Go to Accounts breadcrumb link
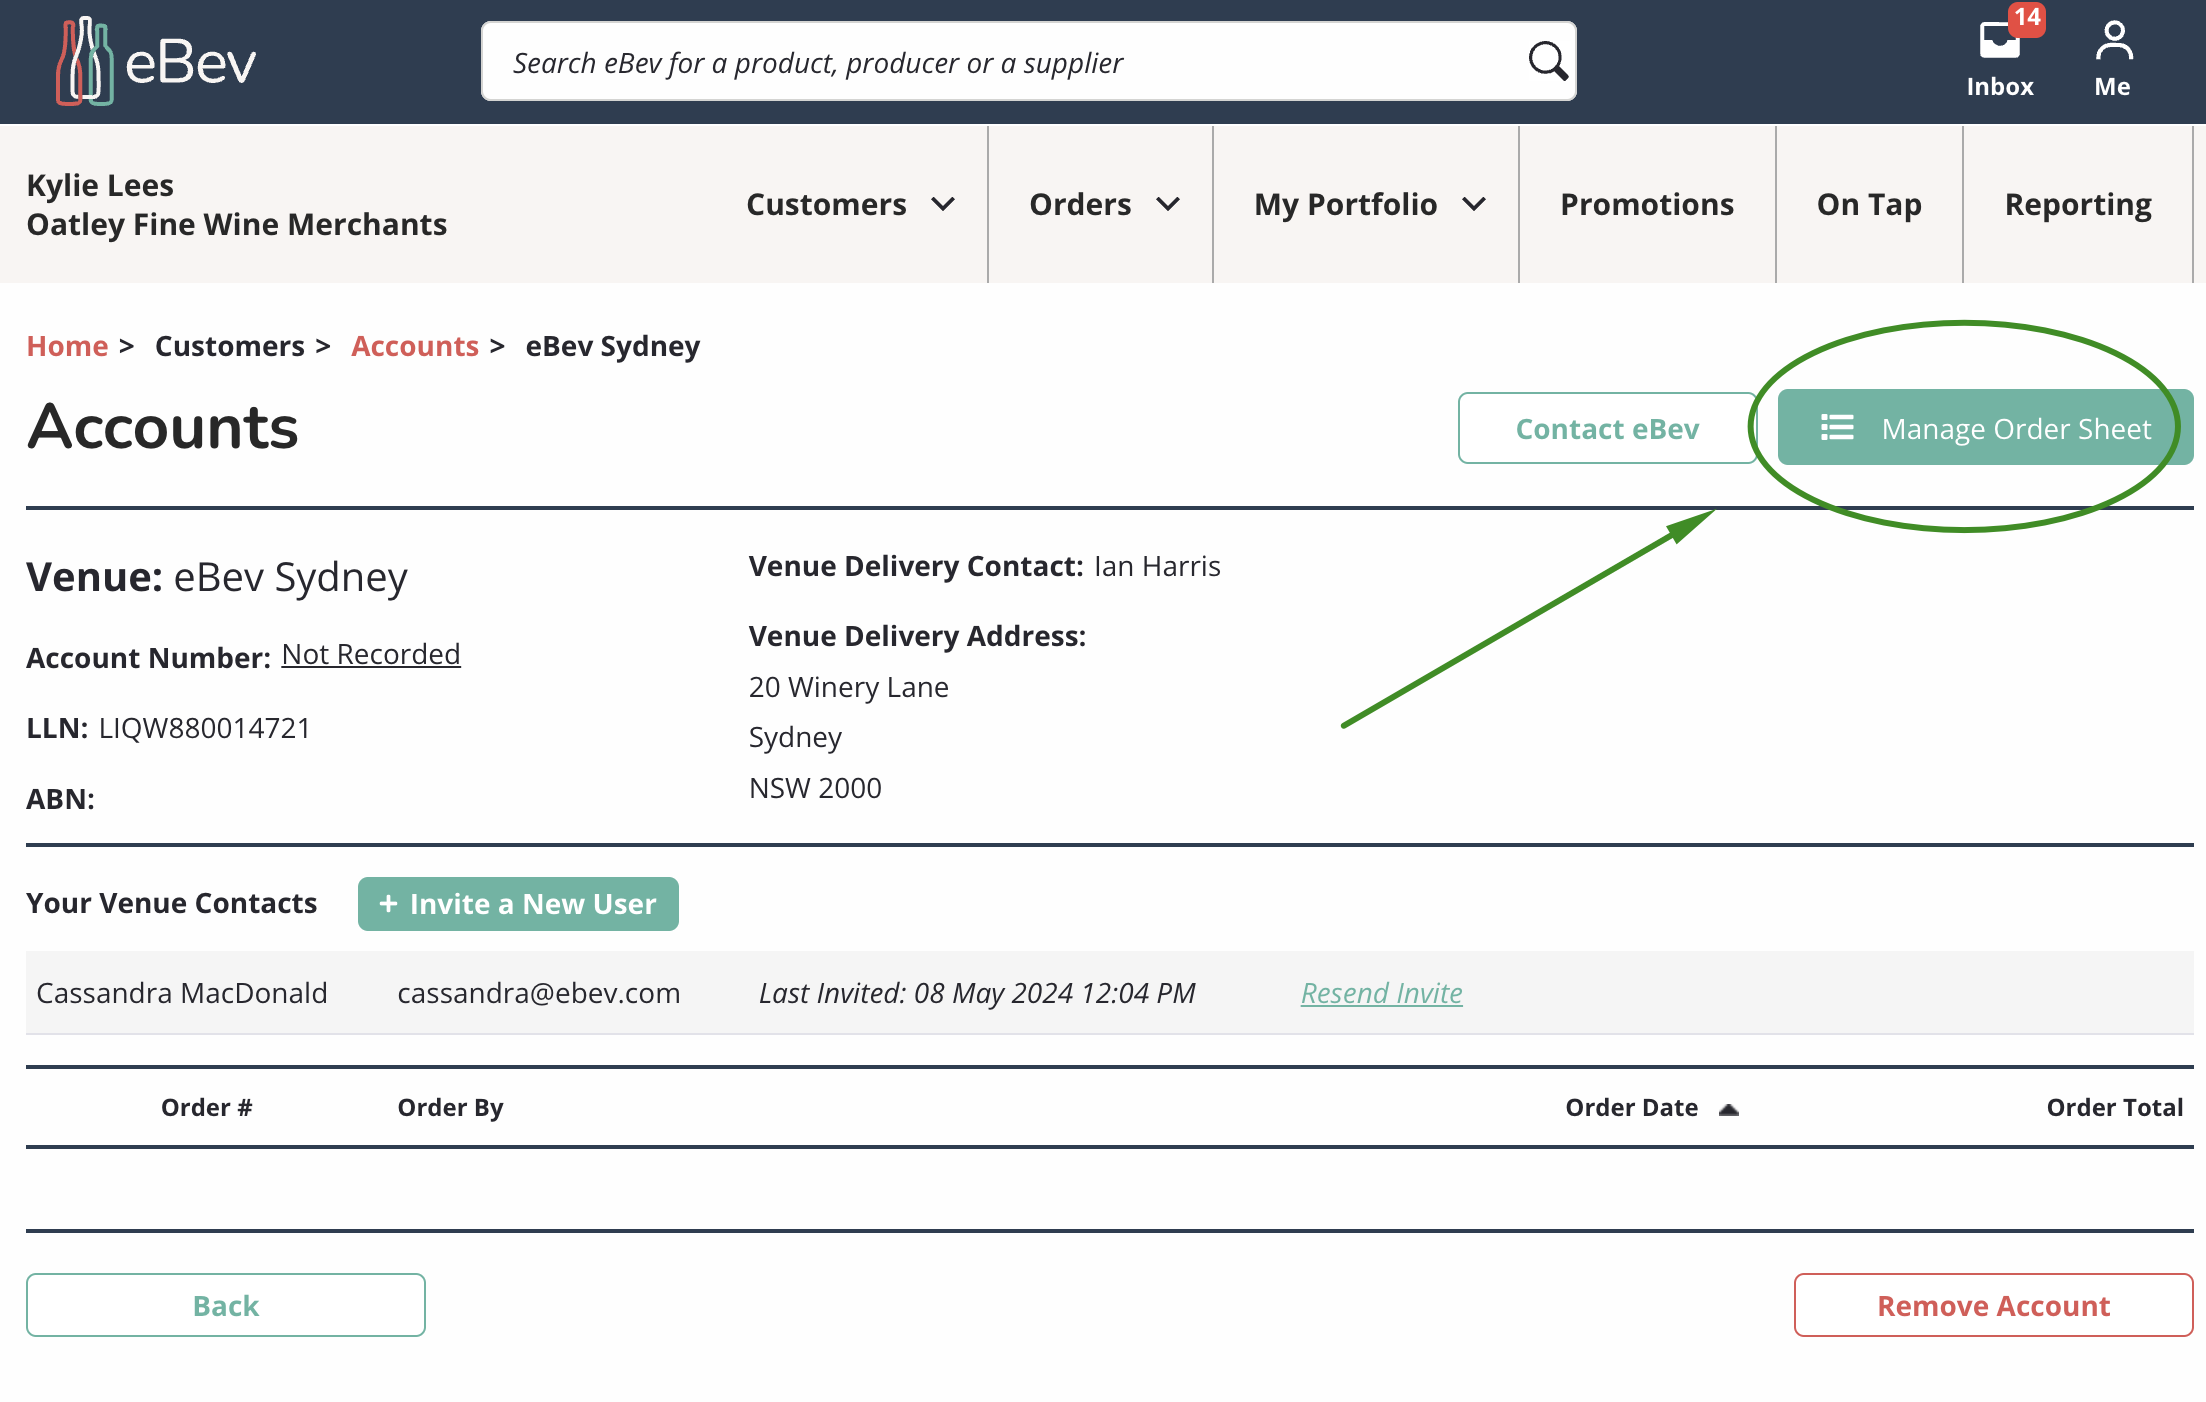2206x1402 pixels. [x=415, y=346]
